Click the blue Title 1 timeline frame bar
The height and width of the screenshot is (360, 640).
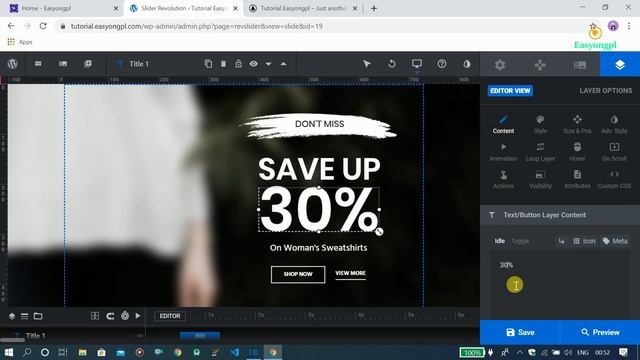tap(200, 336)
